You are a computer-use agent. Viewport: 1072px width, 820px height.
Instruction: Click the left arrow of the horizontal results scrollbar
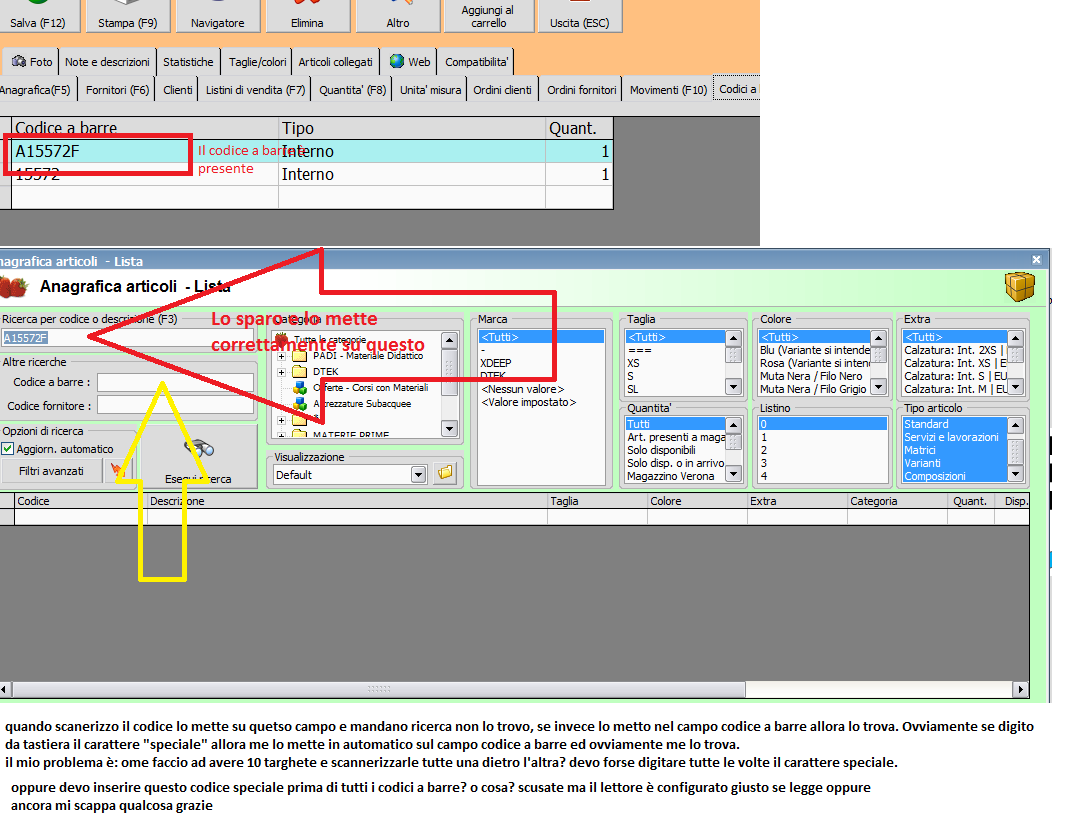coord(5,689)
